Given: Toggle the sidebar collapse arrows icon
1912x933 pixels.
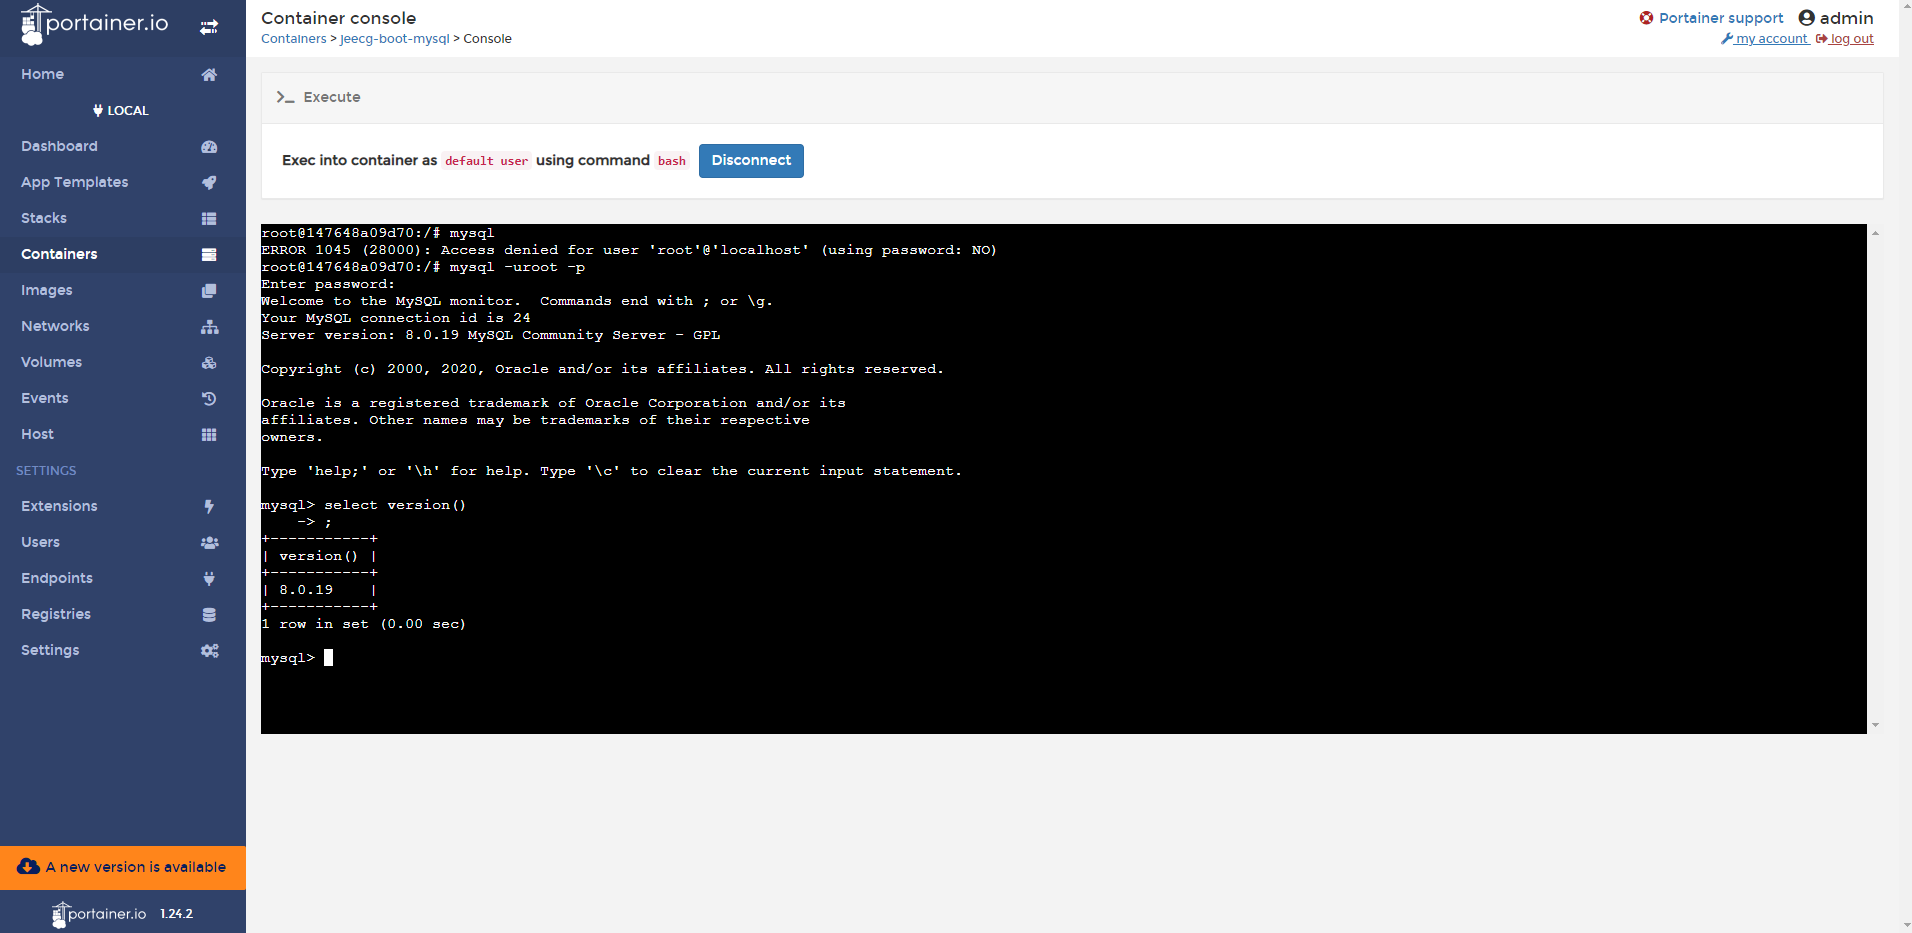Looking at the screenshot, I should pyautogui.click(x=209, y=27).
